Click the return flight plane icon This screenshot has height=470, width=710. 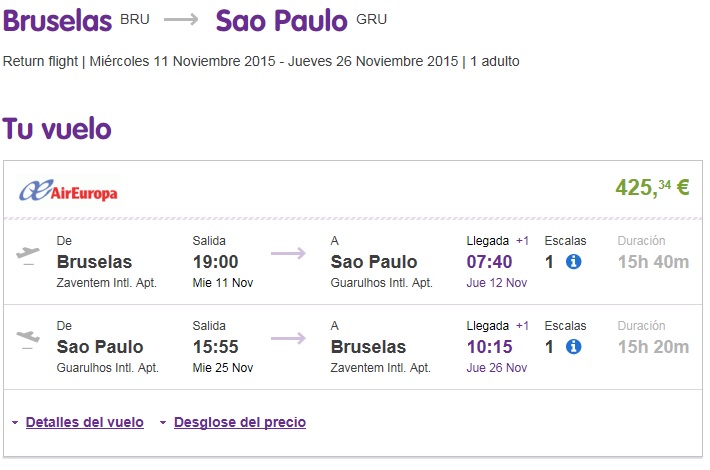pos(28,340)
